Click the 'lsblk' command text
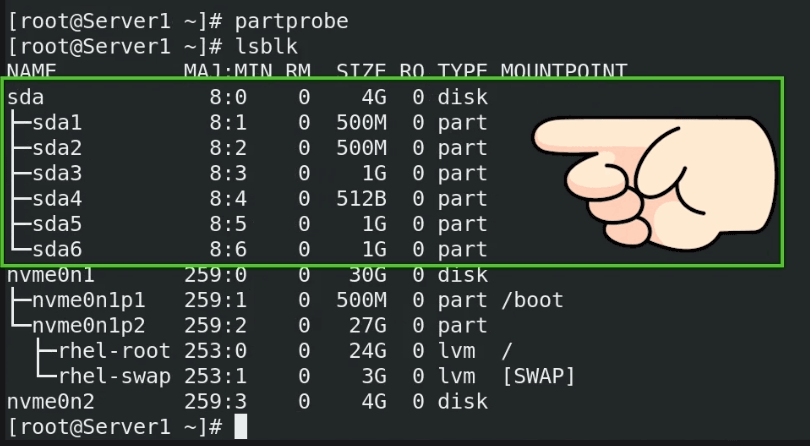This screenshot has width=810, height=446. tap(267, 47)
